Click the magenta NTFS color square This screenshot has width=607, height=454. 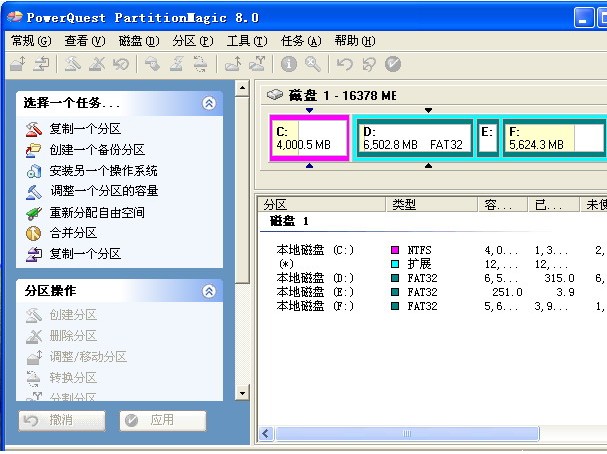pyautogui.click(x=395, y=250)
